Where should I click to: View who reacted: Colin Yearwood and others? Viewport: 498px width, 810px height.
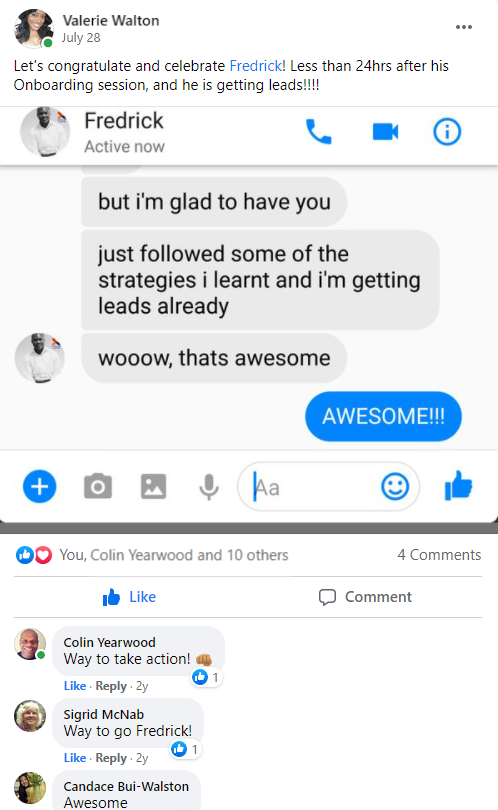pos(174,555)
